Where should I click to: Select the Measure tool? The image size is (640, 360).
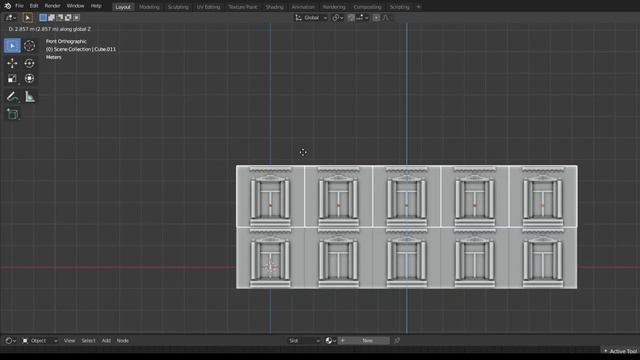point(30,97)
